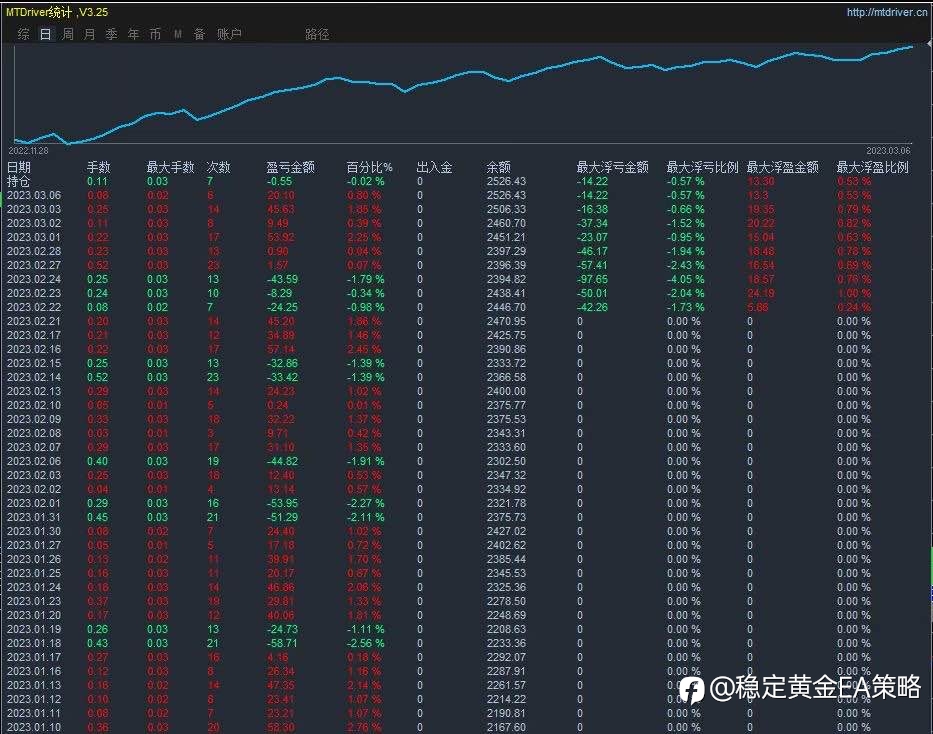Select the 2023.01.31 date row
This screenshot has height=734, width=933.
tap(34, 517)
